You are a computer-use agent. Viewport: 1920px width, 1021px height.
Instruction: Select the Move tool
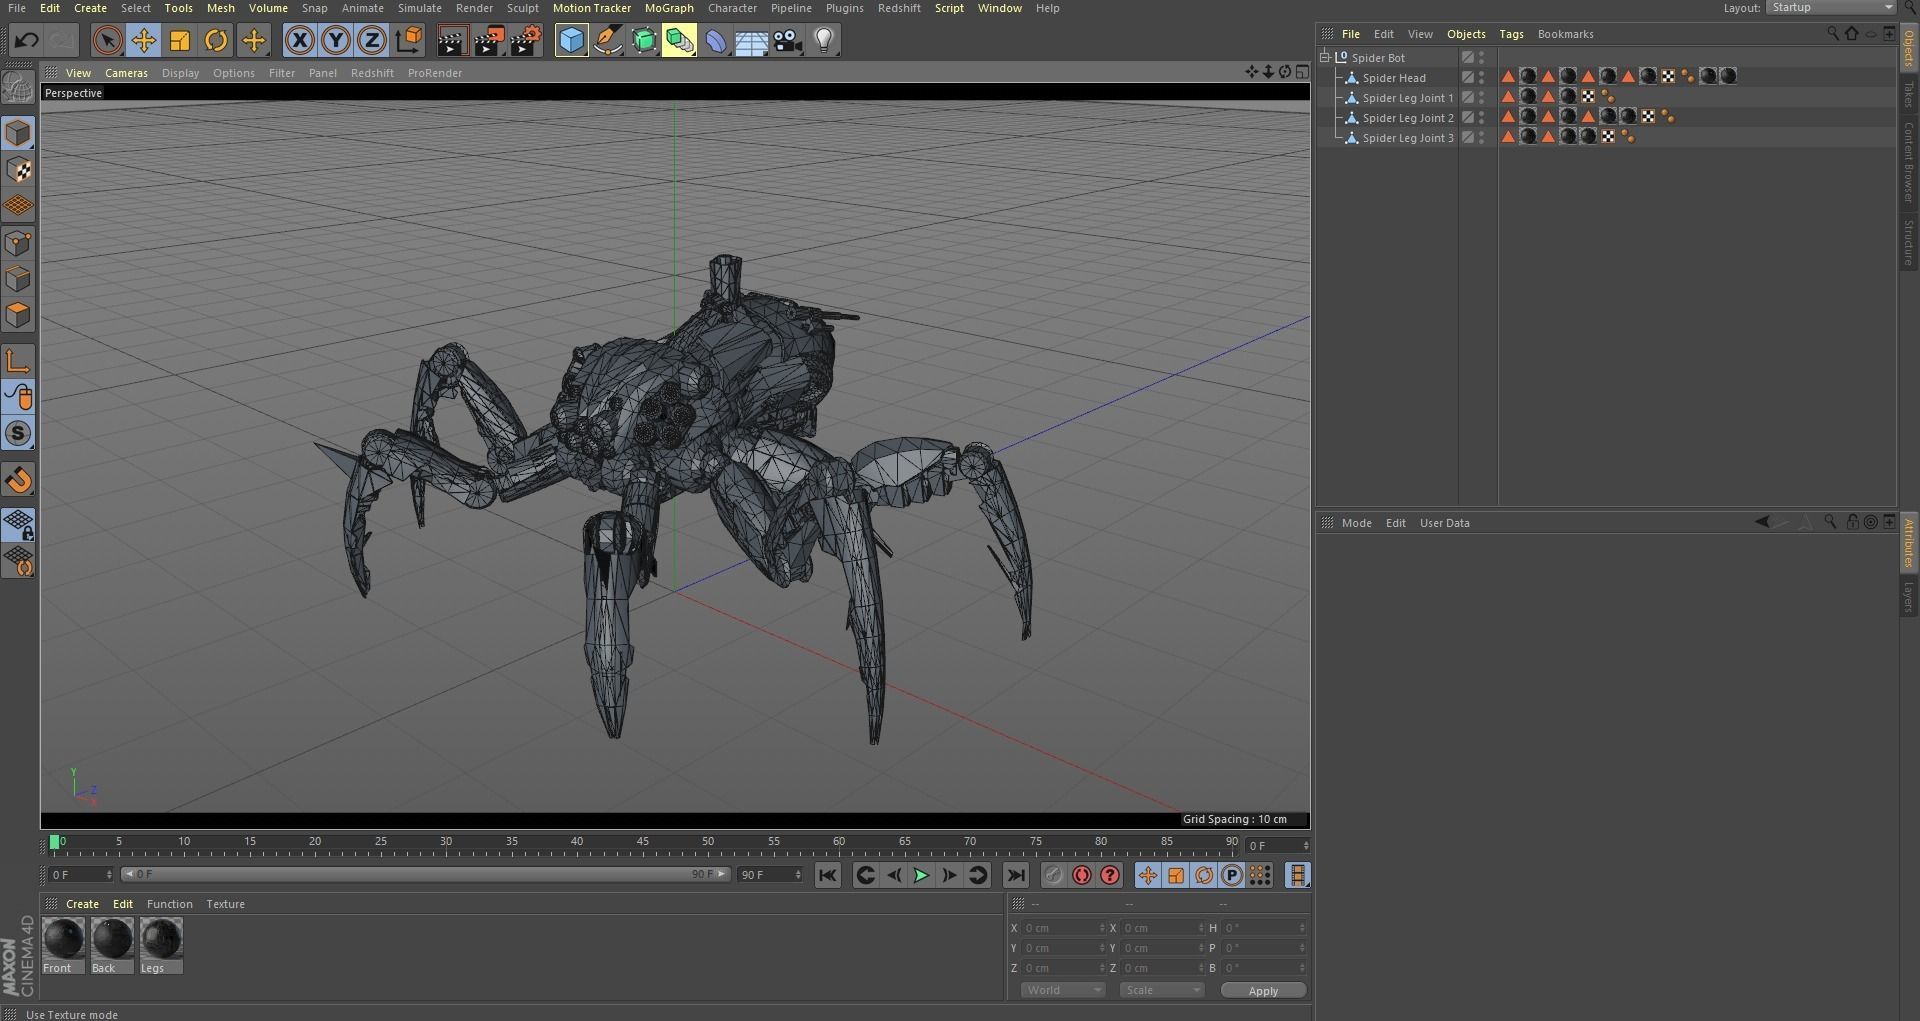point(144,41)
